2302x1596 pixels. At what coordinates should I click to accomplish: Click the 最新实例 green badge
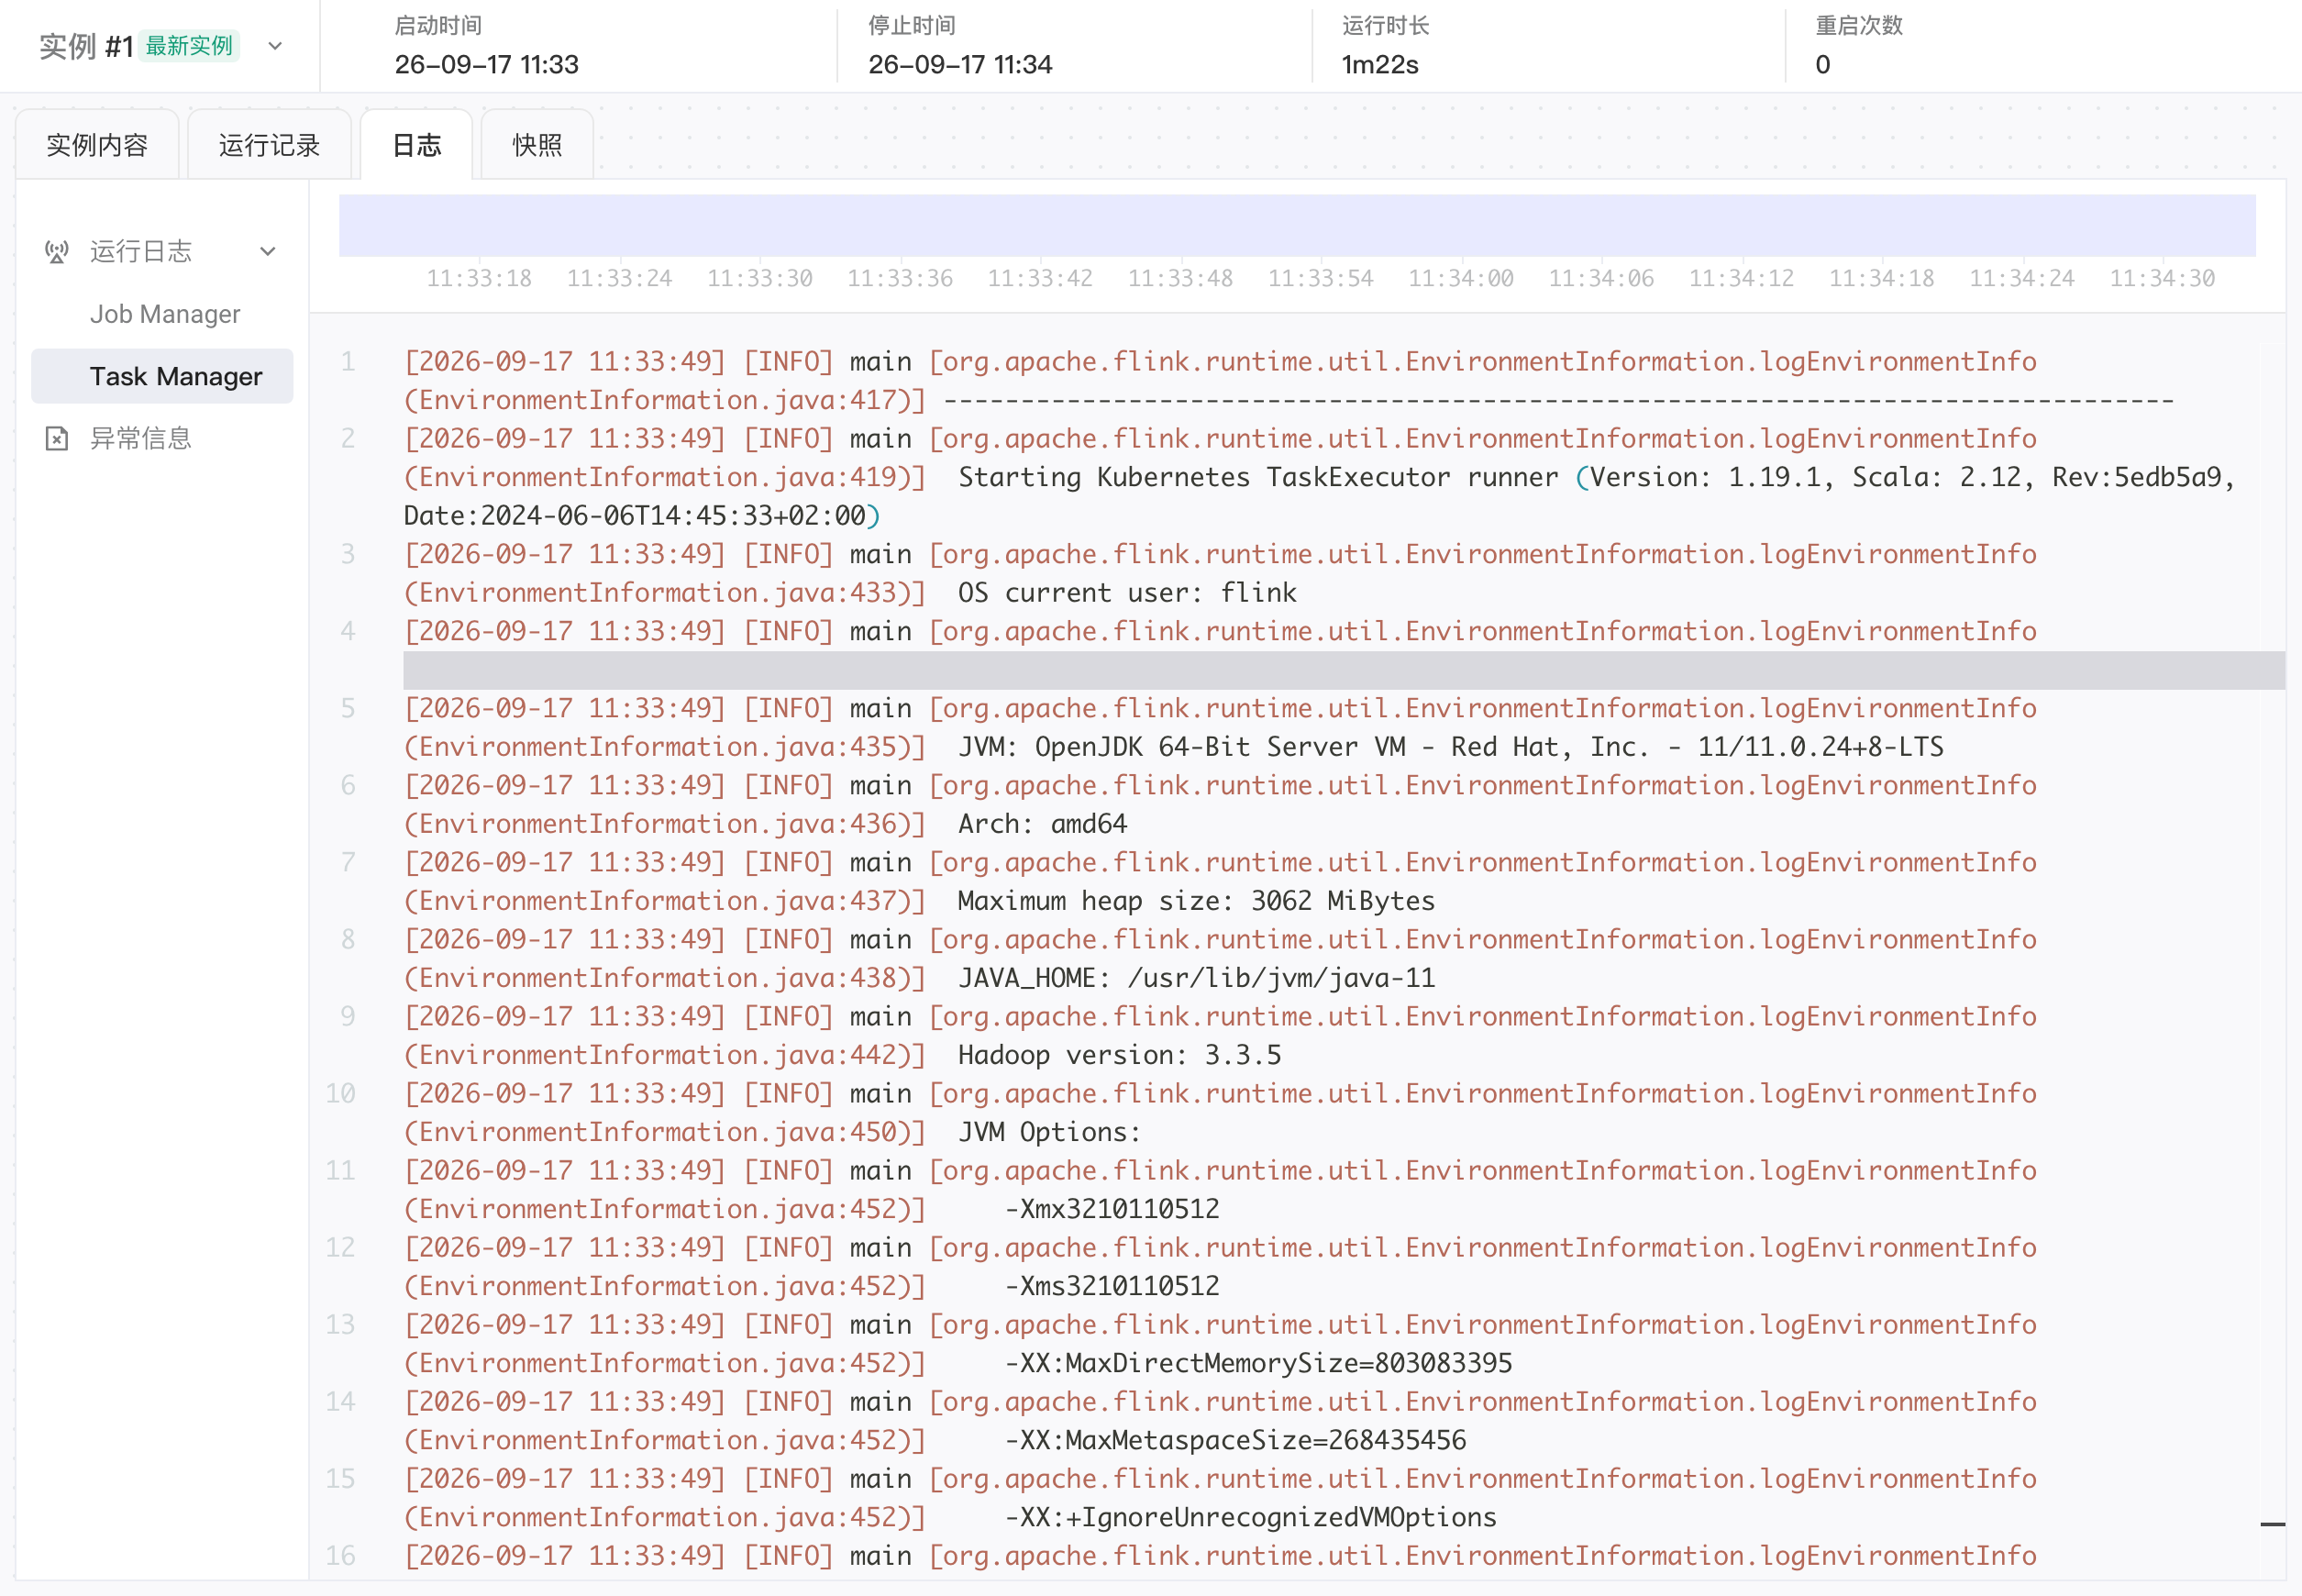pos(189,46)
